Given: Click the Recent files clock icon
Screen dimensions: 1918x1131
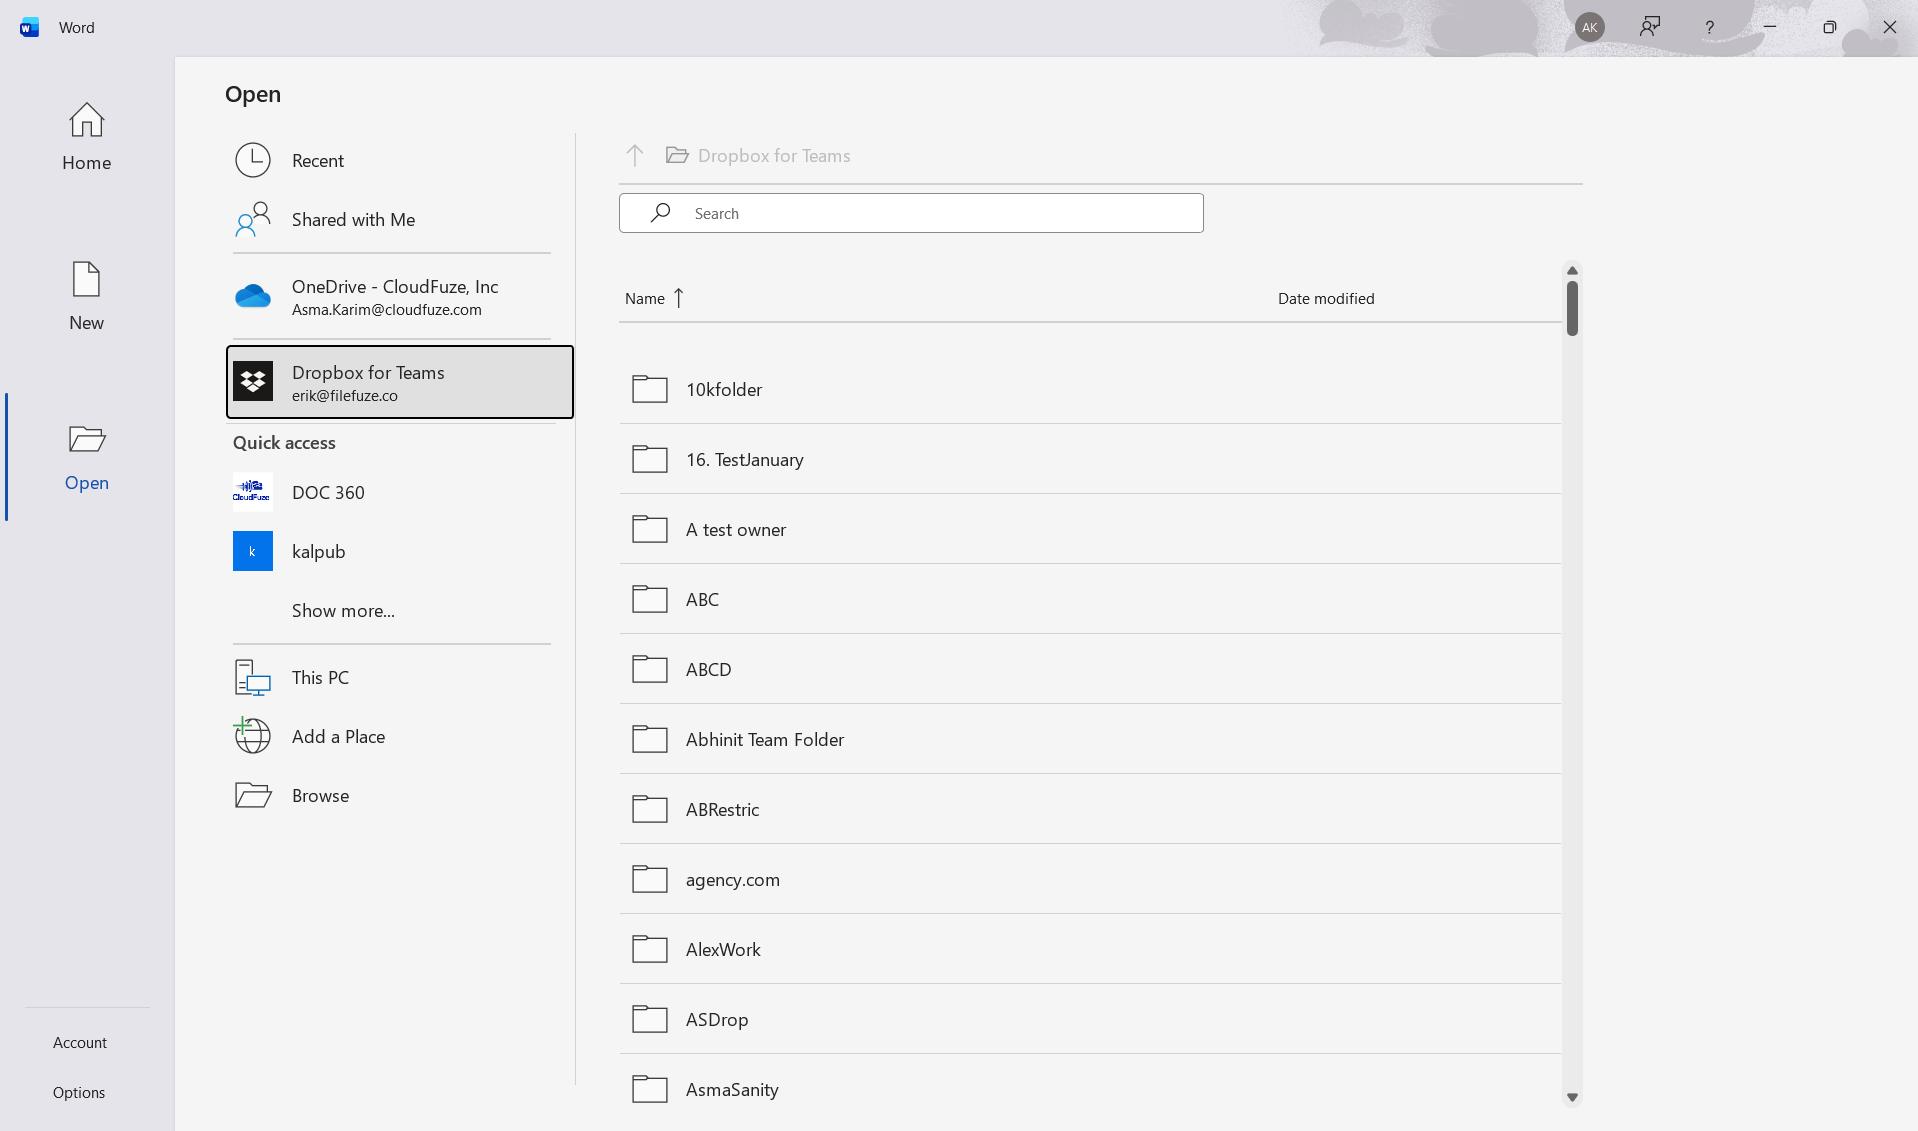Looking at the screenshot, I should point(252,160).
